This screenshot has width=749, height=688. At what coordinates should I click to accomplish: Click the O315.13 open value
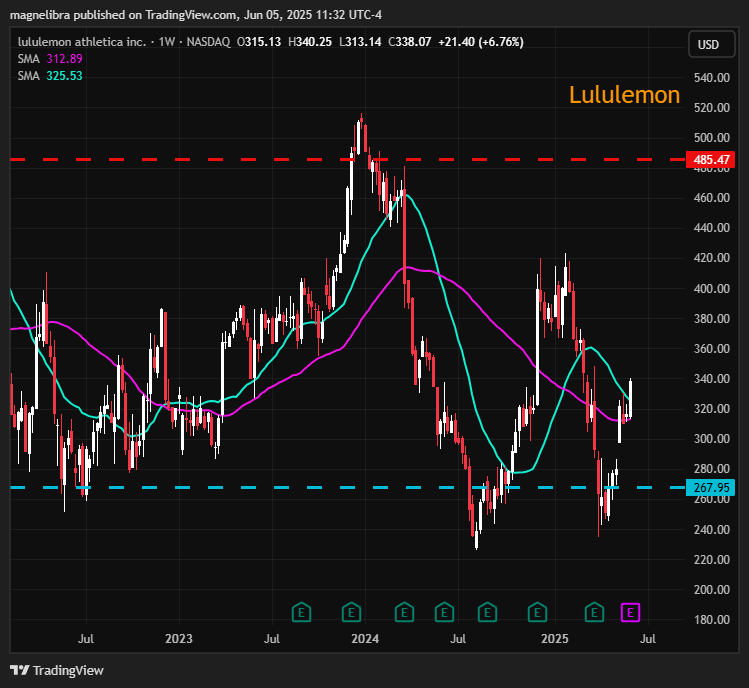tap(259, 42)
